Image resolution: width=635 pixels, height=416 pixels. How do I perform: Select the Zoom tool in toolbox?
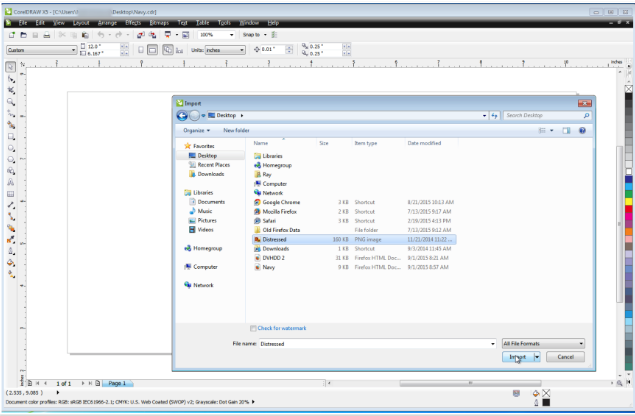[x=10, y=102]
